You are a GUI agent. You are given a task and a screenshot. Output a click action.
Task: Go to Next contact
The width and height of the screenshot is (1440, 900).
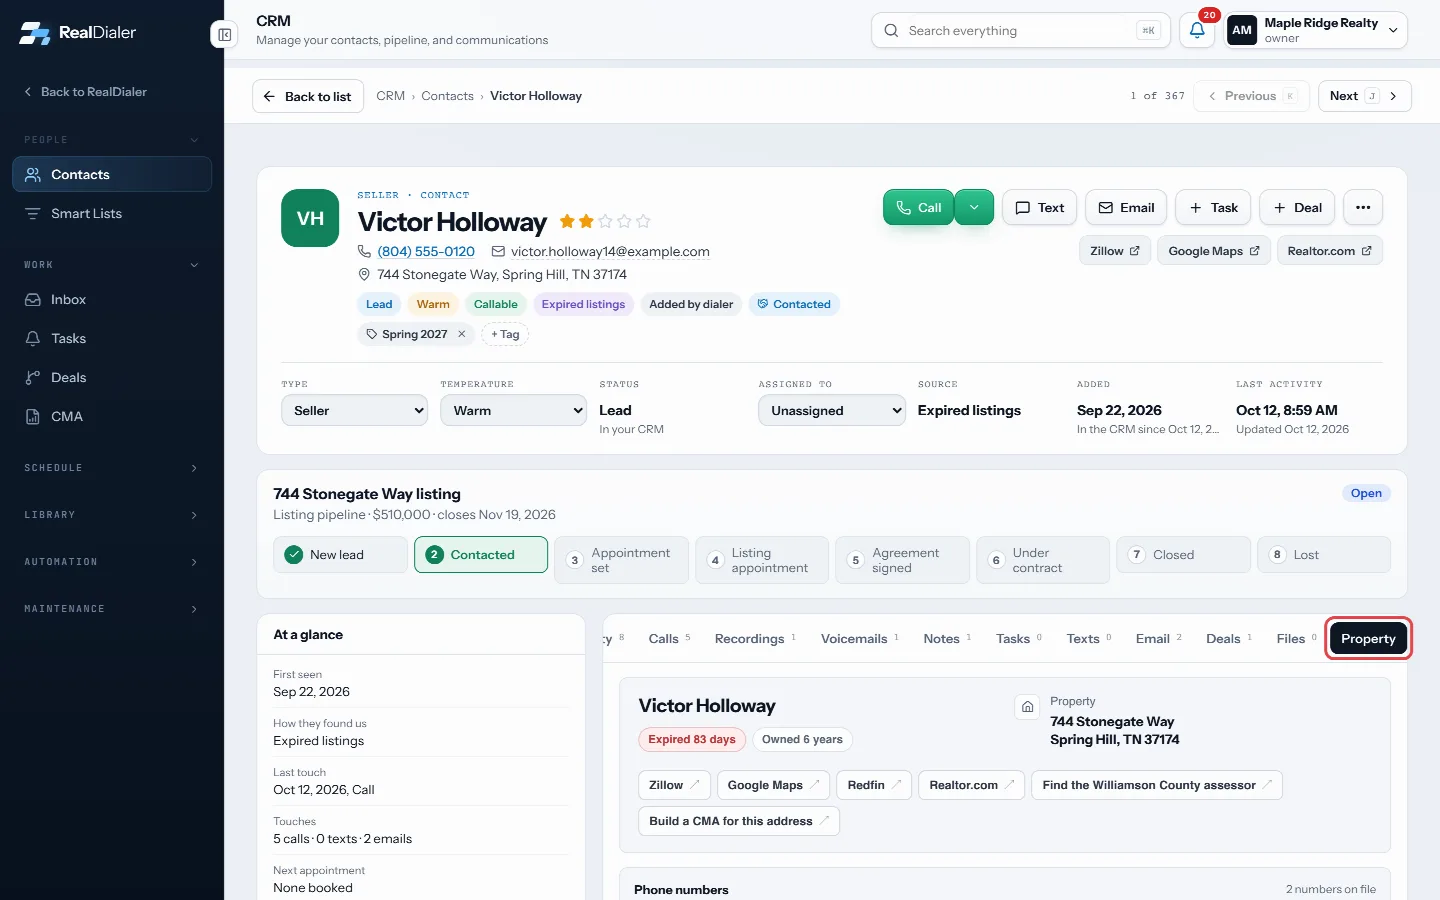click(1364, 96)
